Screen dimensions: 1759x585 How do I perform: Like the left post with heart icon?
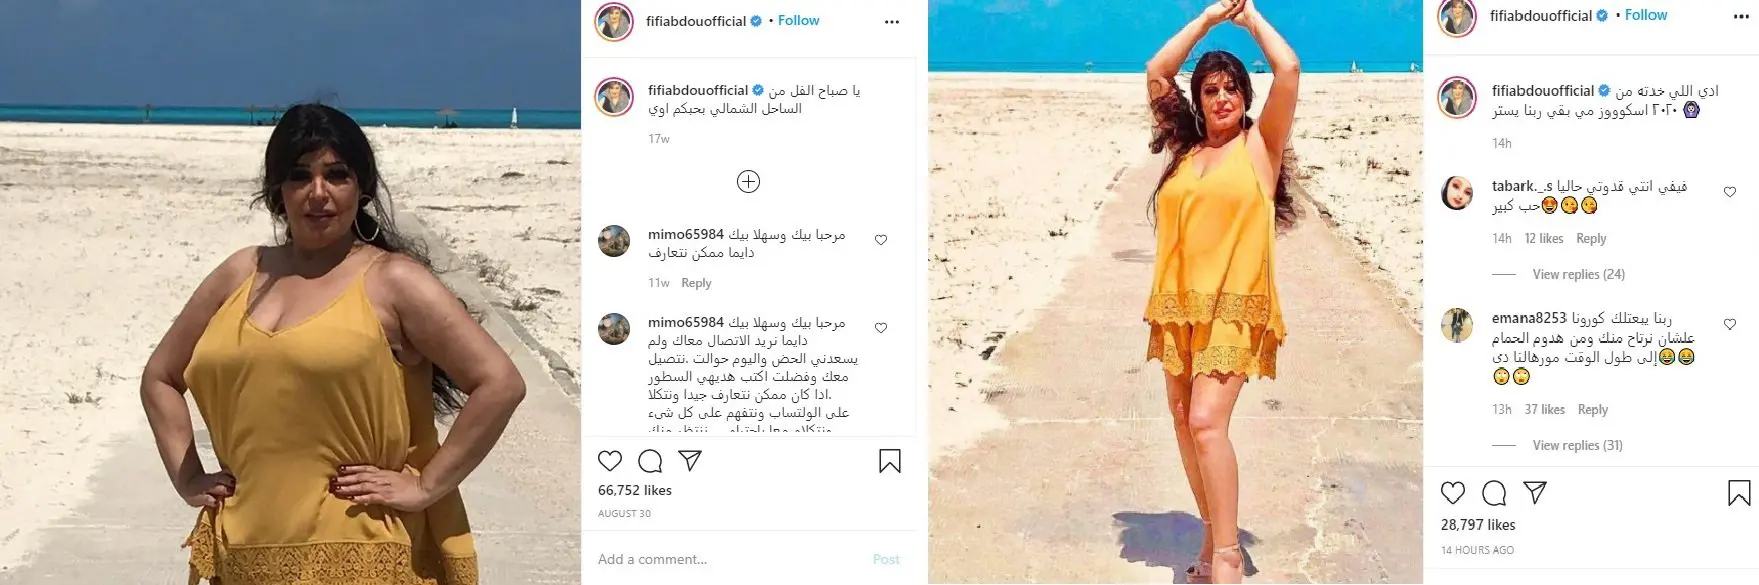coord(610,461)
